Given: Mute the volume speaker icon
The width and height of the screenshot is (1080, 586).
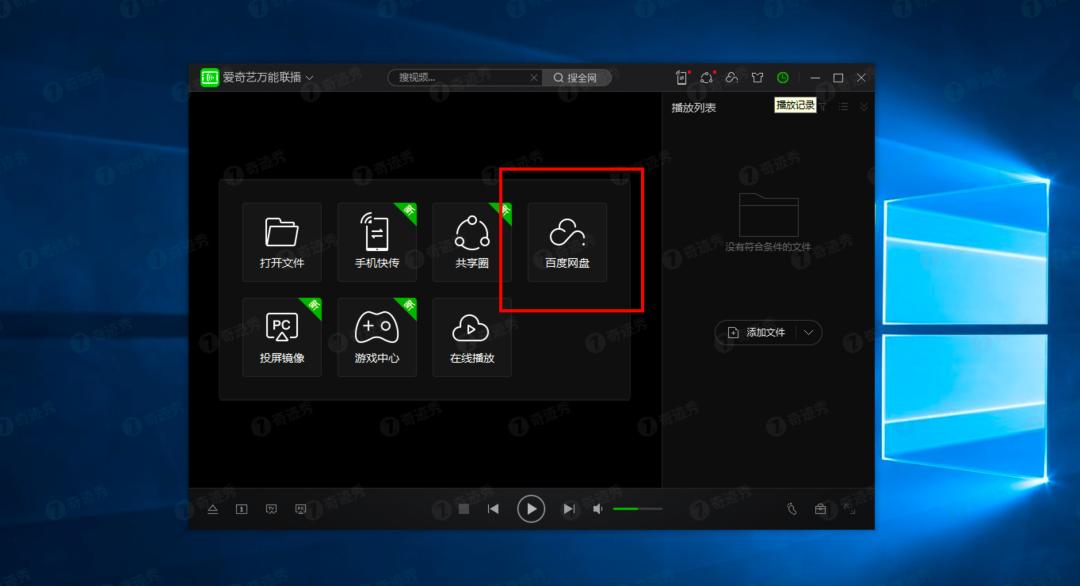Looking at the screenshot, I should point(598,509).
